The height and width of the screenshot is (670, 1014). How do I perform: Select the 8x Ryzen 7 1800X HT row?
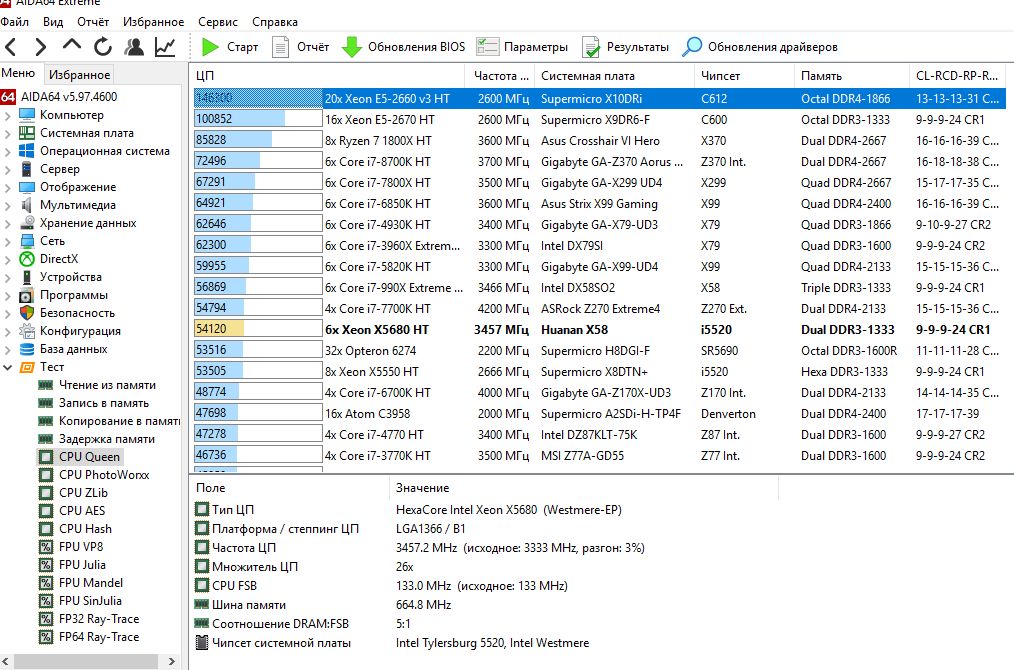point(599,141)
